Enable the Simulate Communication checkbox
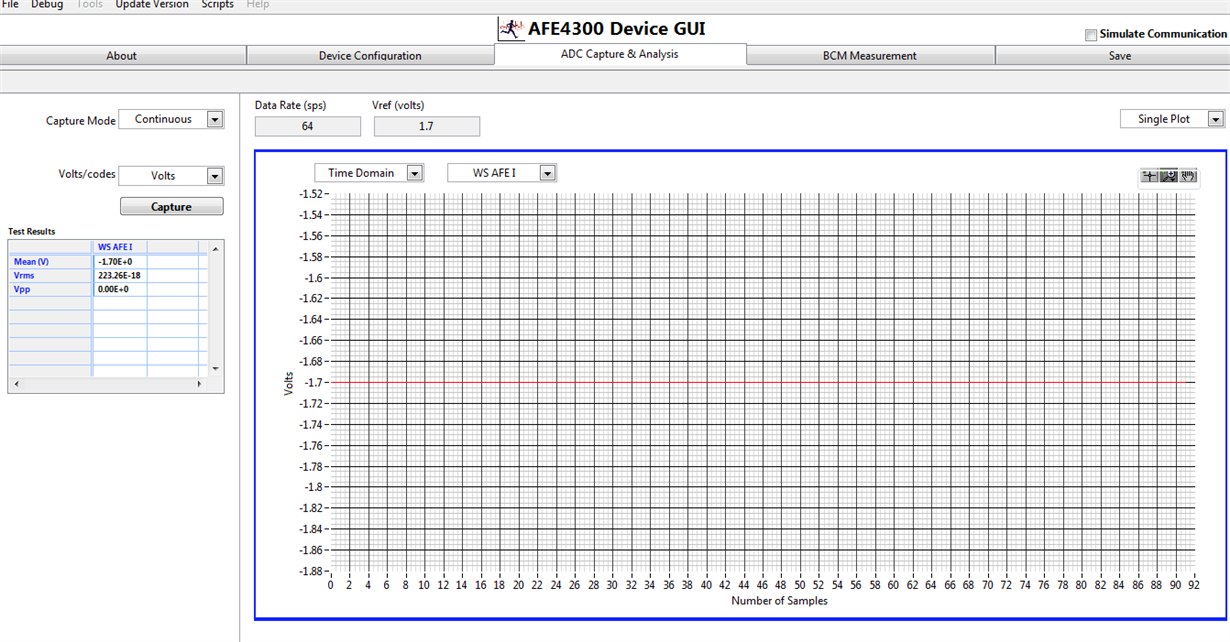 click(1090, 35)
